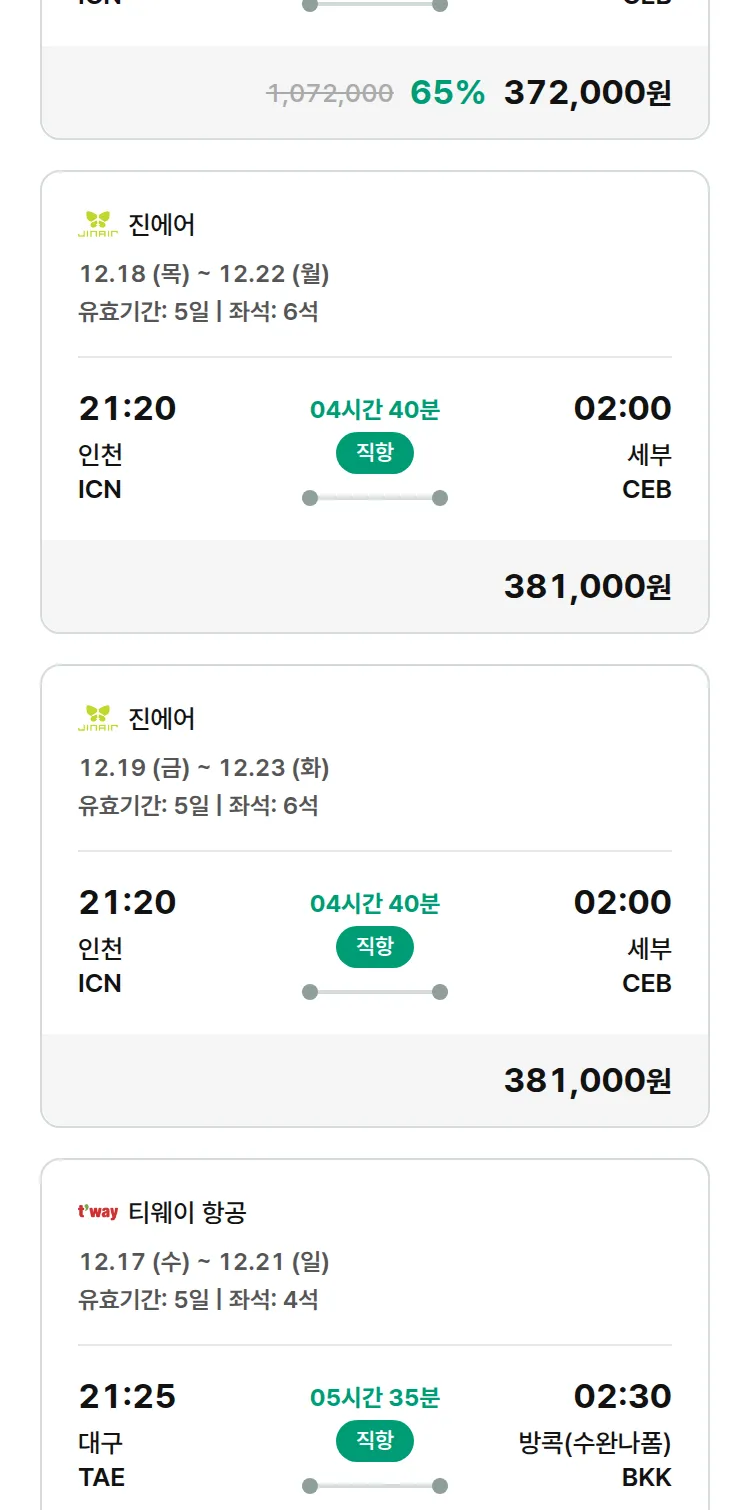Click the route line on the t'way 05시간 35분 flight

(x=375, y=1486)
